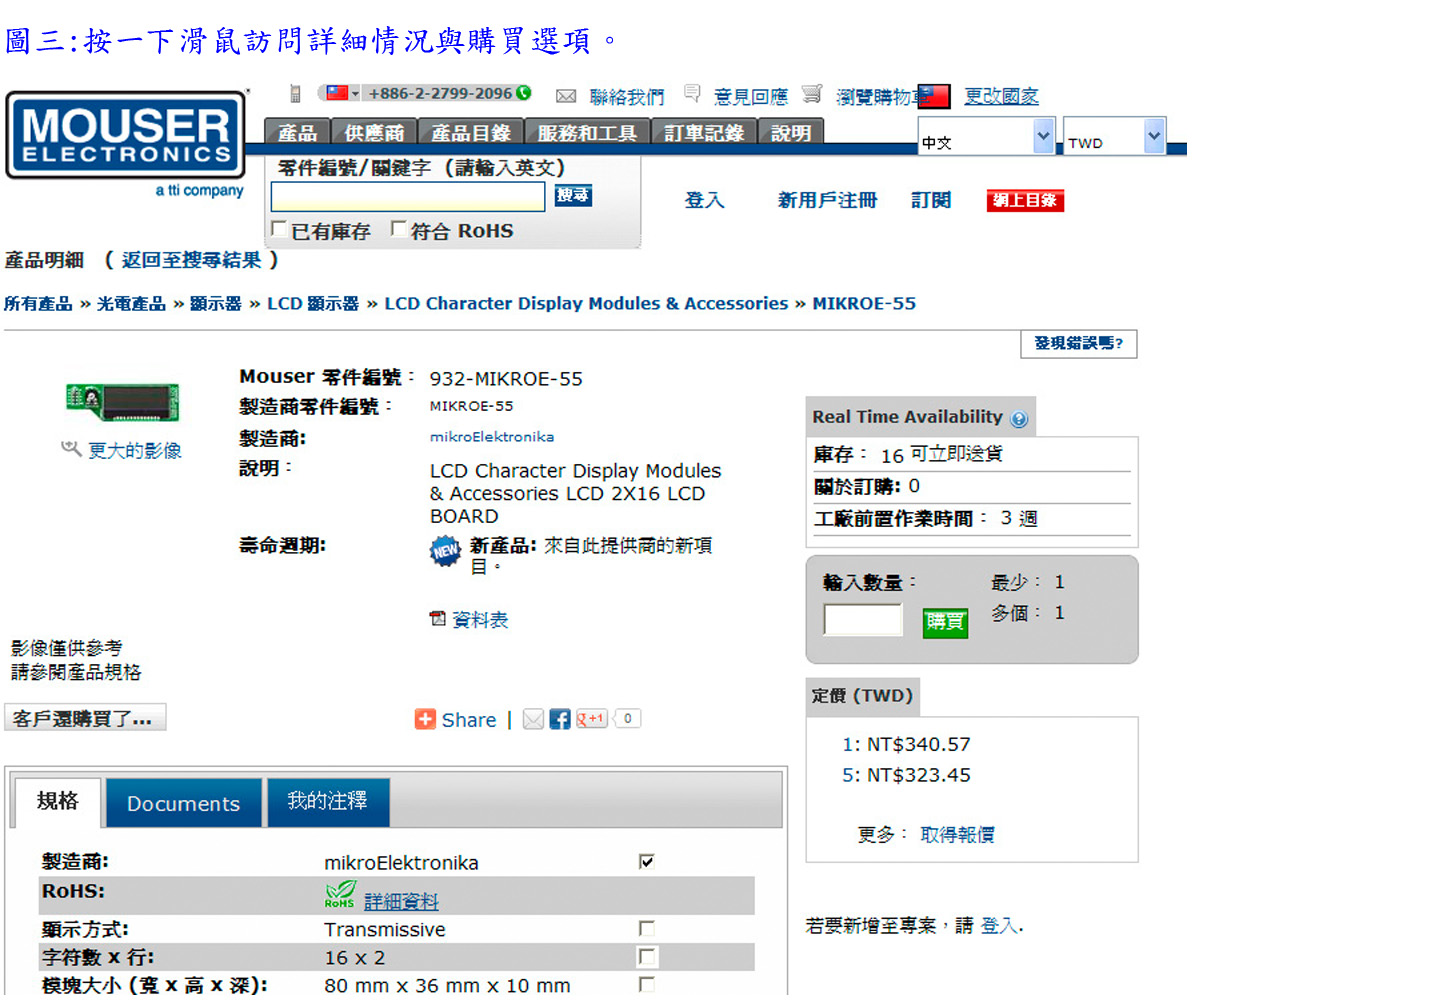Viewport: 1440px width, 1000px height.
Task: Open the Real Time Availability help icon
Action: tap(1019, 419)
